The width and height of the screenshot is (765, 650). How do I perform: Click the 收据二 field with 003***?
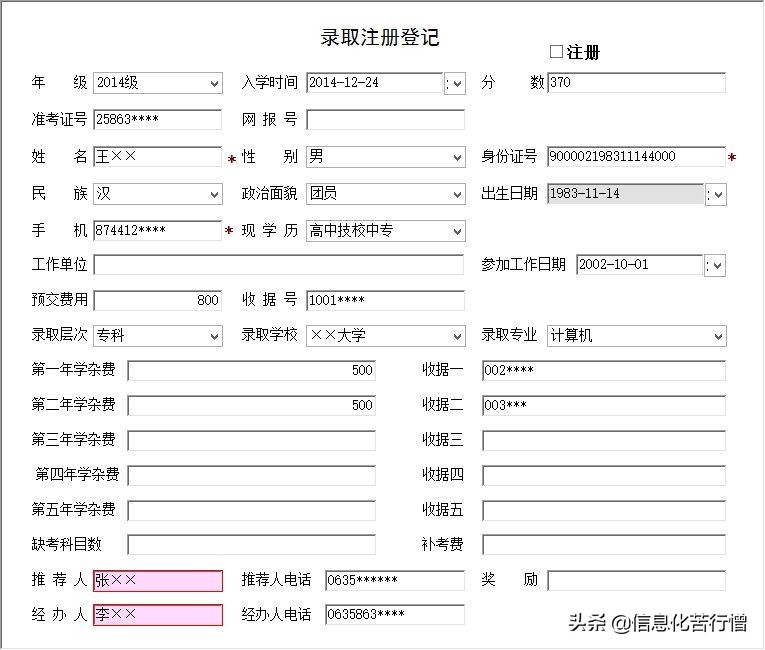tap(604, 406)
